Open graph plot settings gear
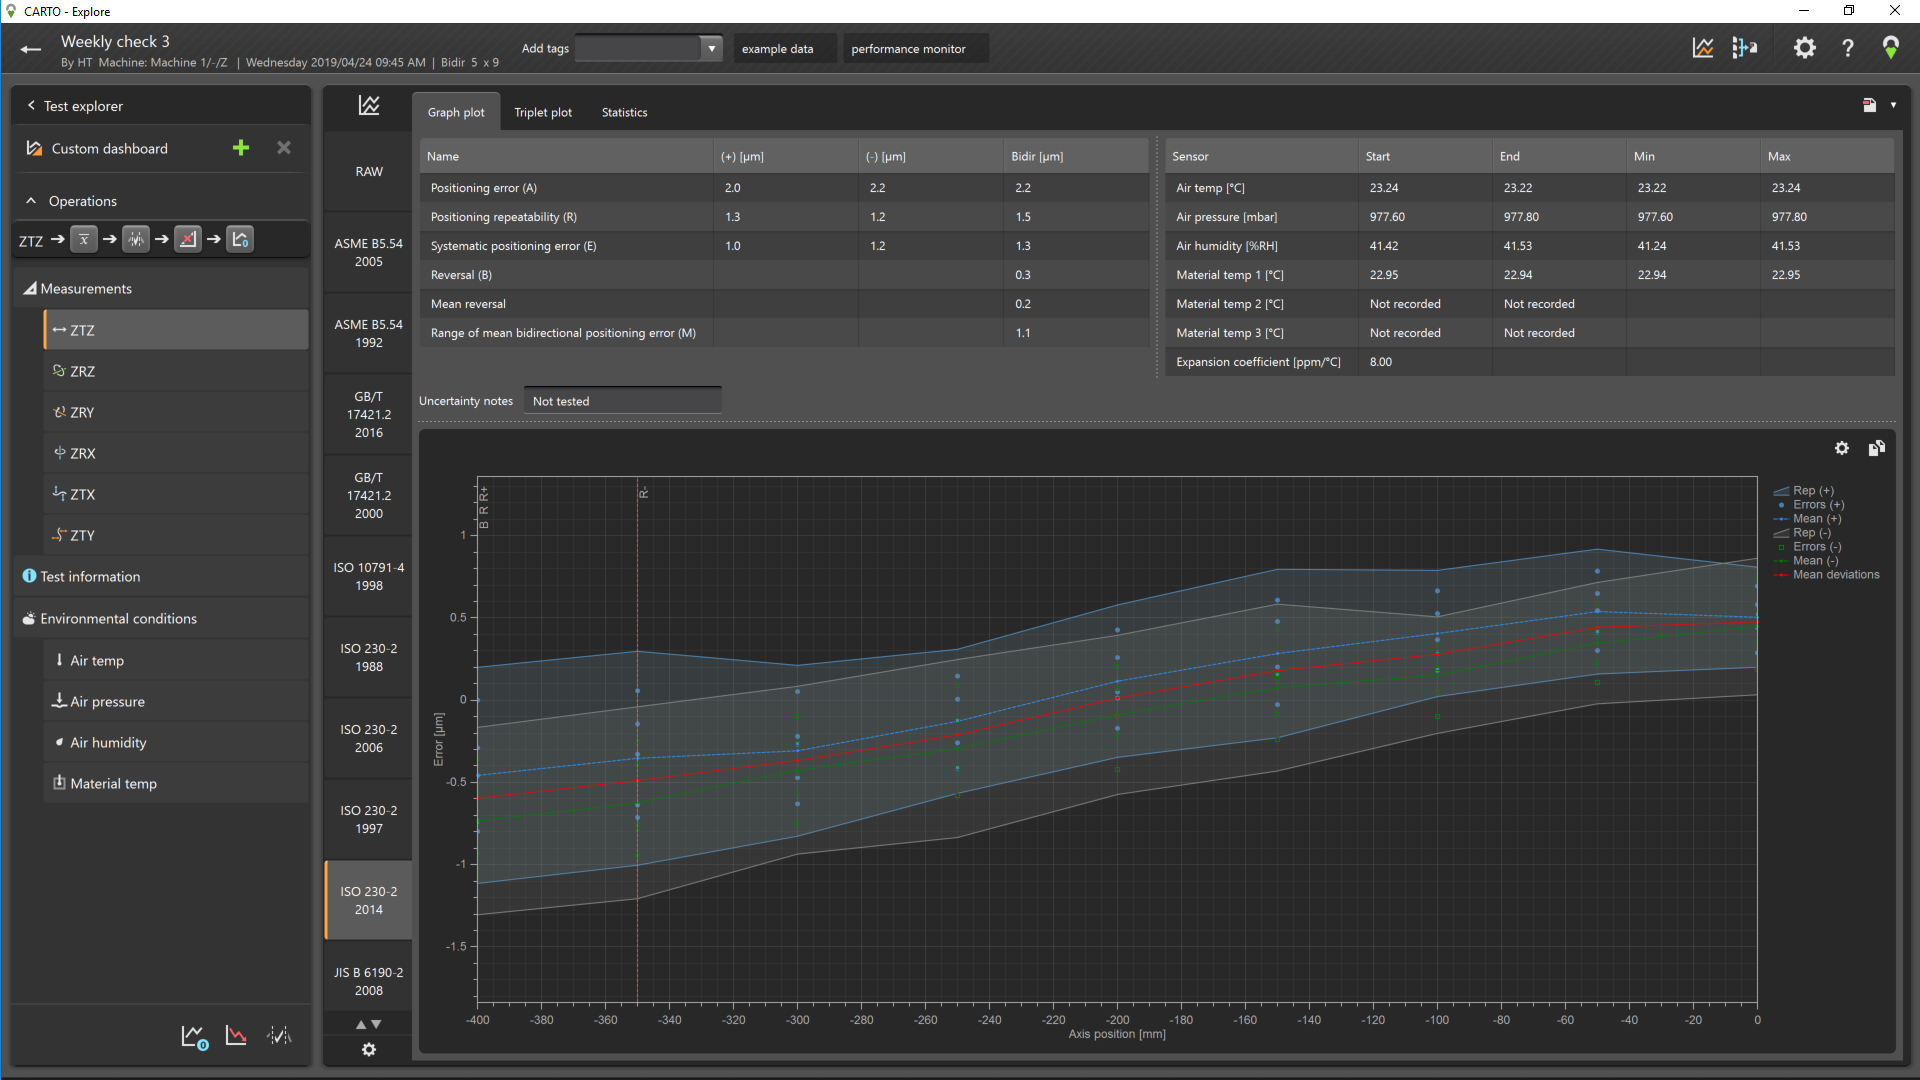The width and height of the screenshot is (1920, 1080). click(1842, 448)
